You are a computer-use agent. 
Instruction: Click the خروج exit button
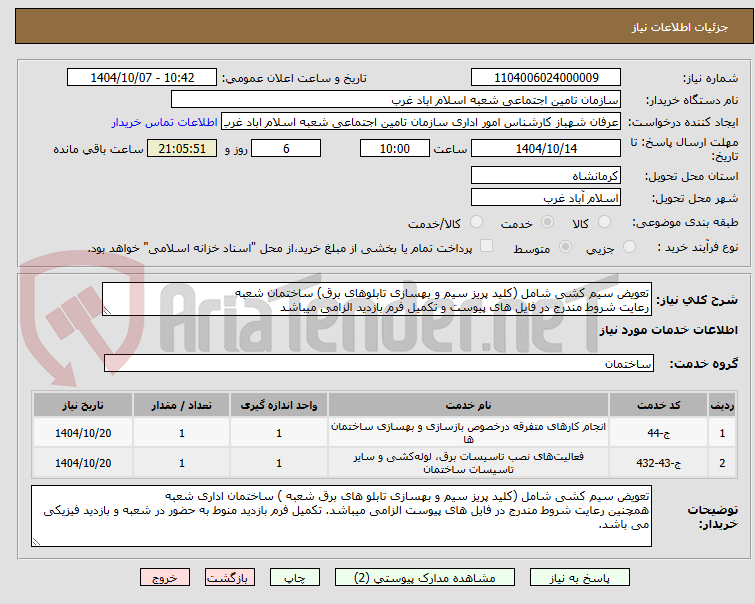tap(165, 577)
